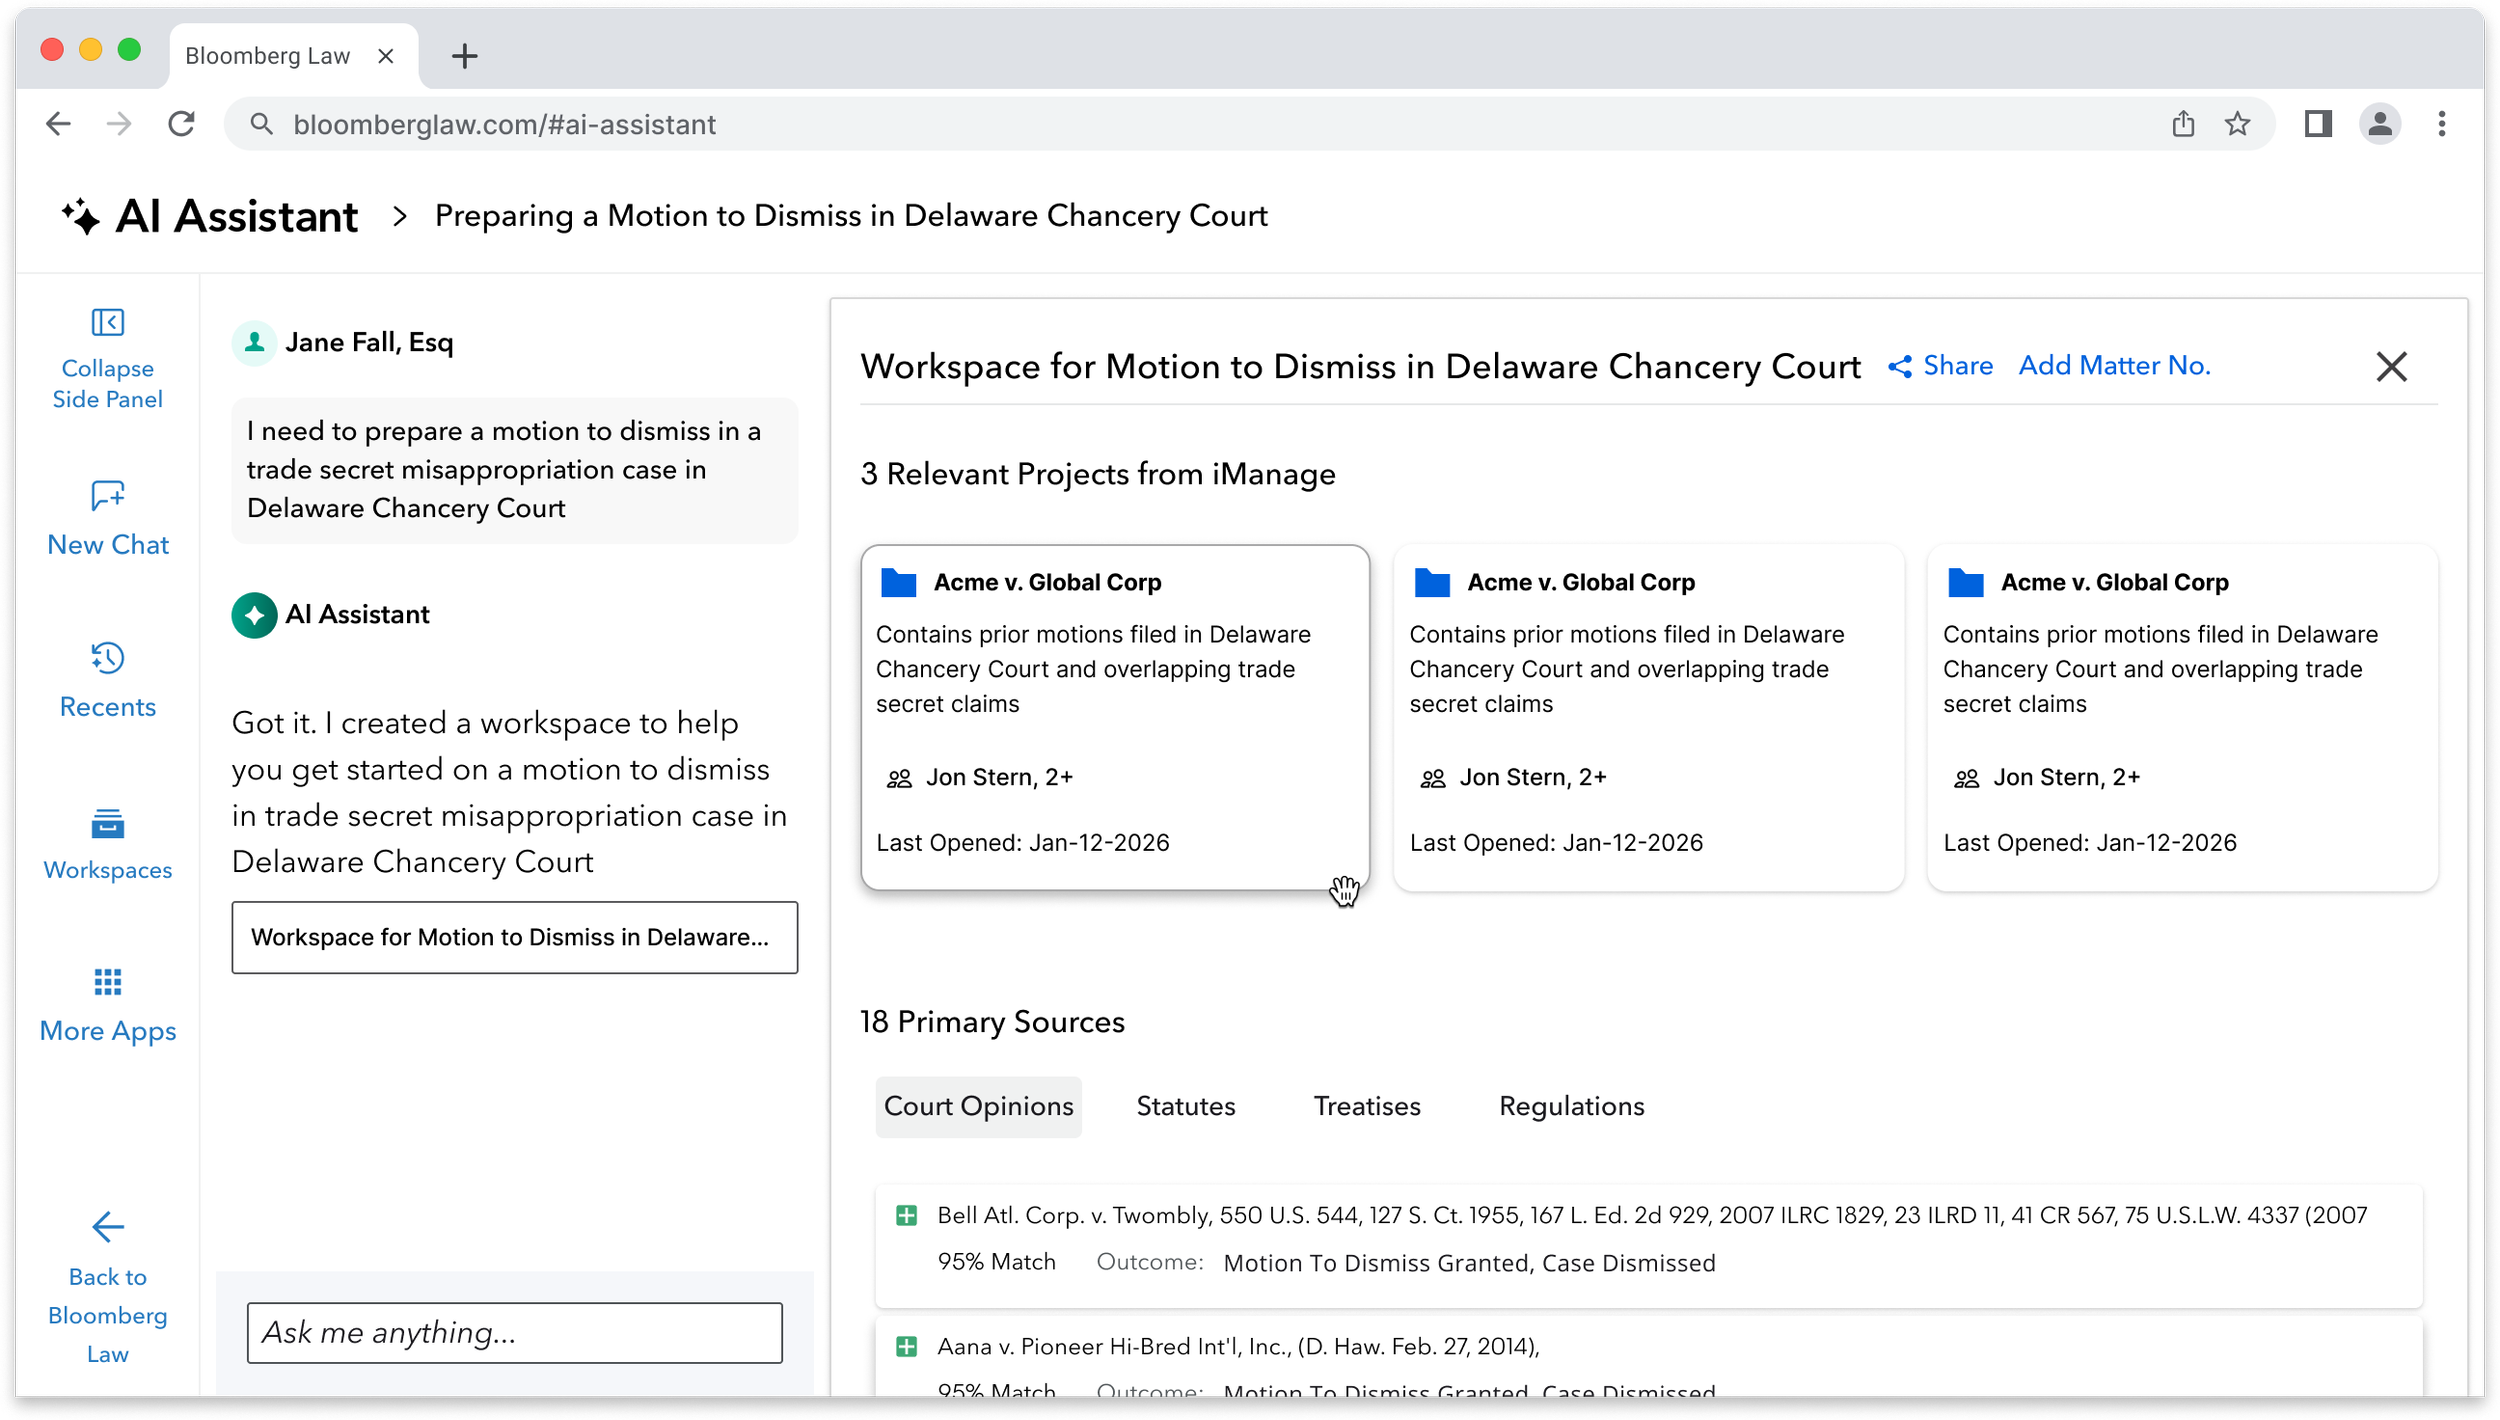Screen dimensions: 2500x1420
Task: Click the Ask me anything input field
Action: [x=514, y=1332]
